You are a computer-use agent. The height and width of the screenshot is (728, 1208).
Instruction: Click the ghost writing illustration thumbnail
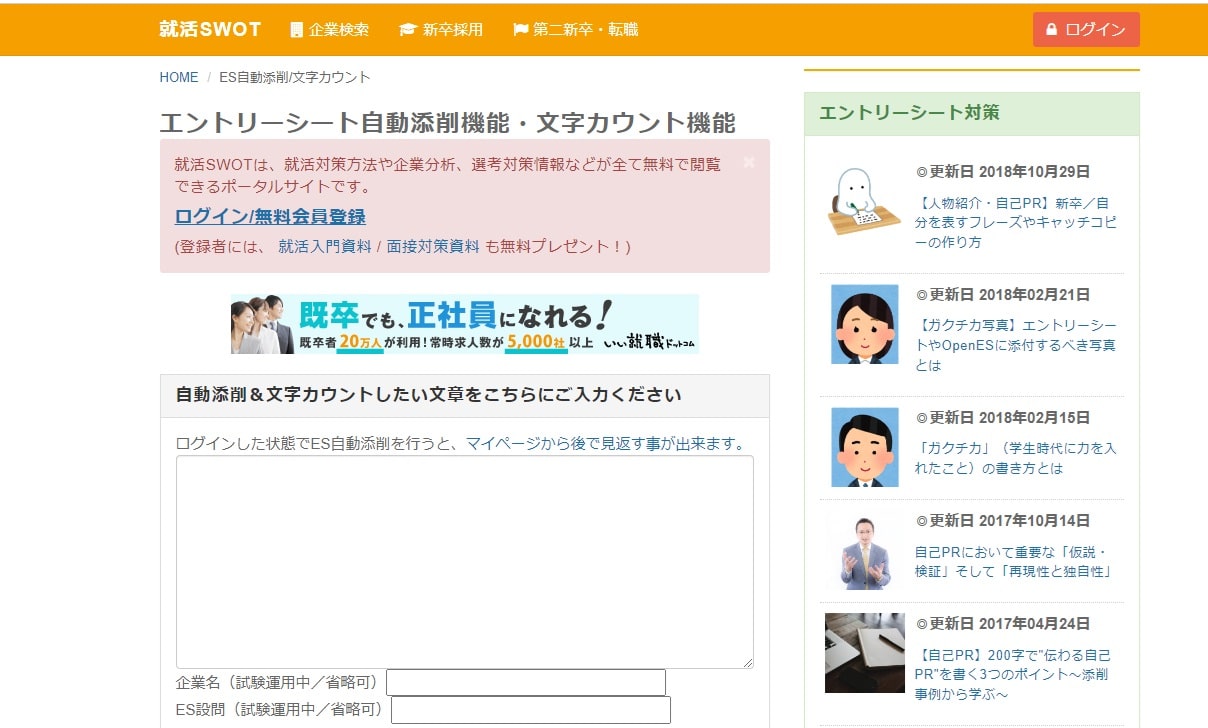[865, 201]
